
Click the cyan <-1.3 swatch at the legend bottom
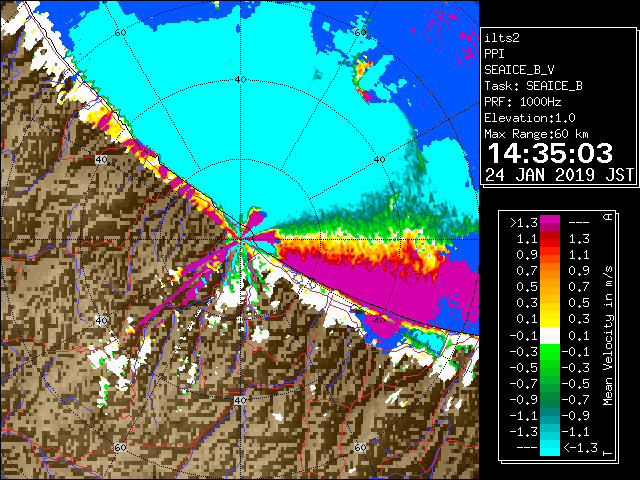pyautogui.click(x=550, y=447)
